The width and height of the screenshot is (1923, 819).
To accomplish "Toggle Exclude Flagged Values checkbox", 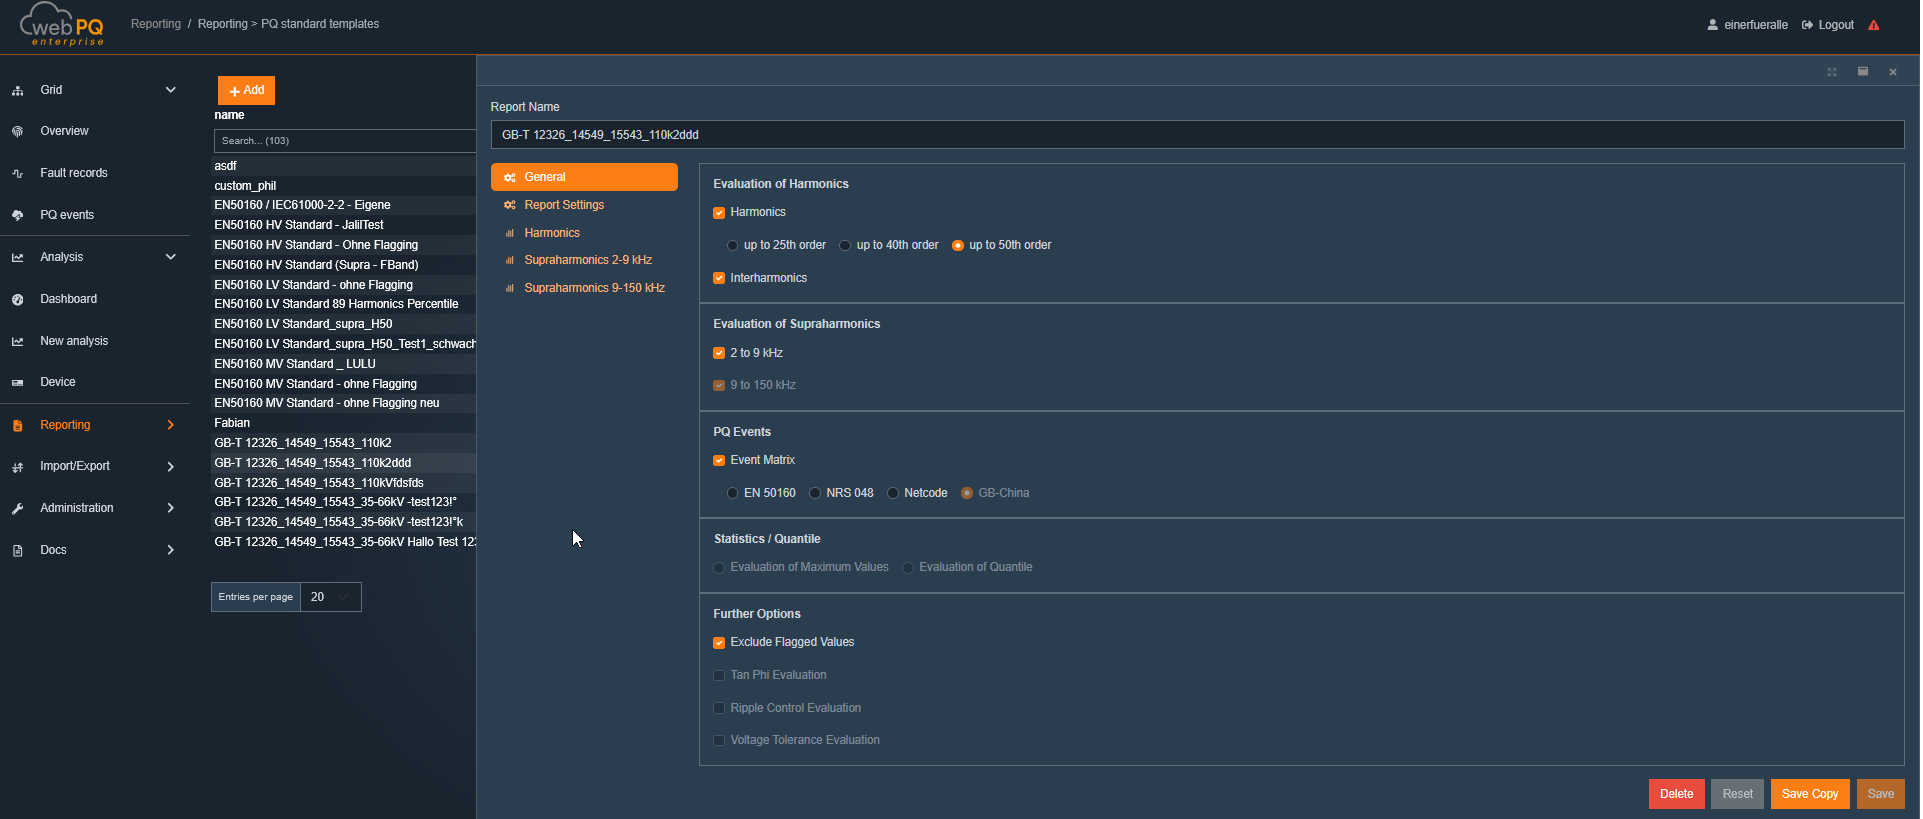I will [x=719, y=642].
